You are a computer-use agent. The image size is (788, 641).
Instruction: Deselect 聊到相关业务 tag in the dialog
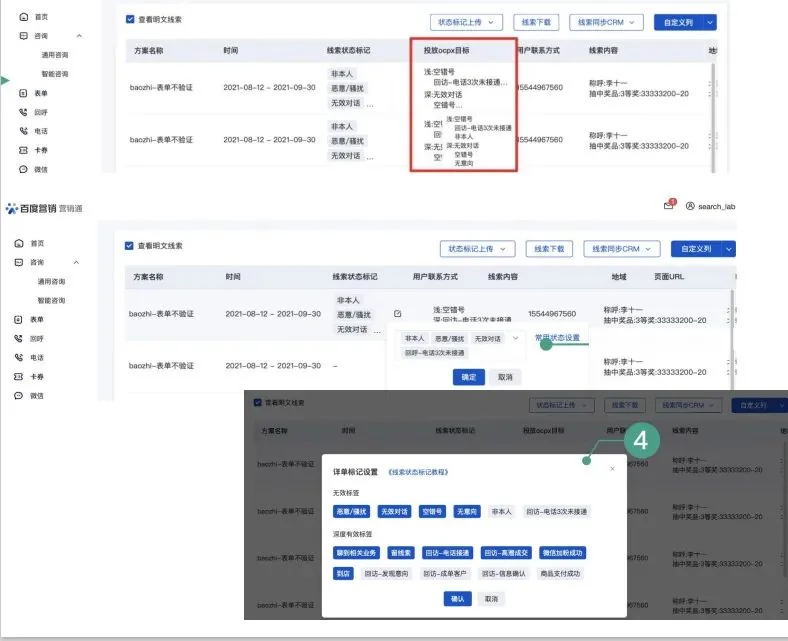tap(356, 553)
